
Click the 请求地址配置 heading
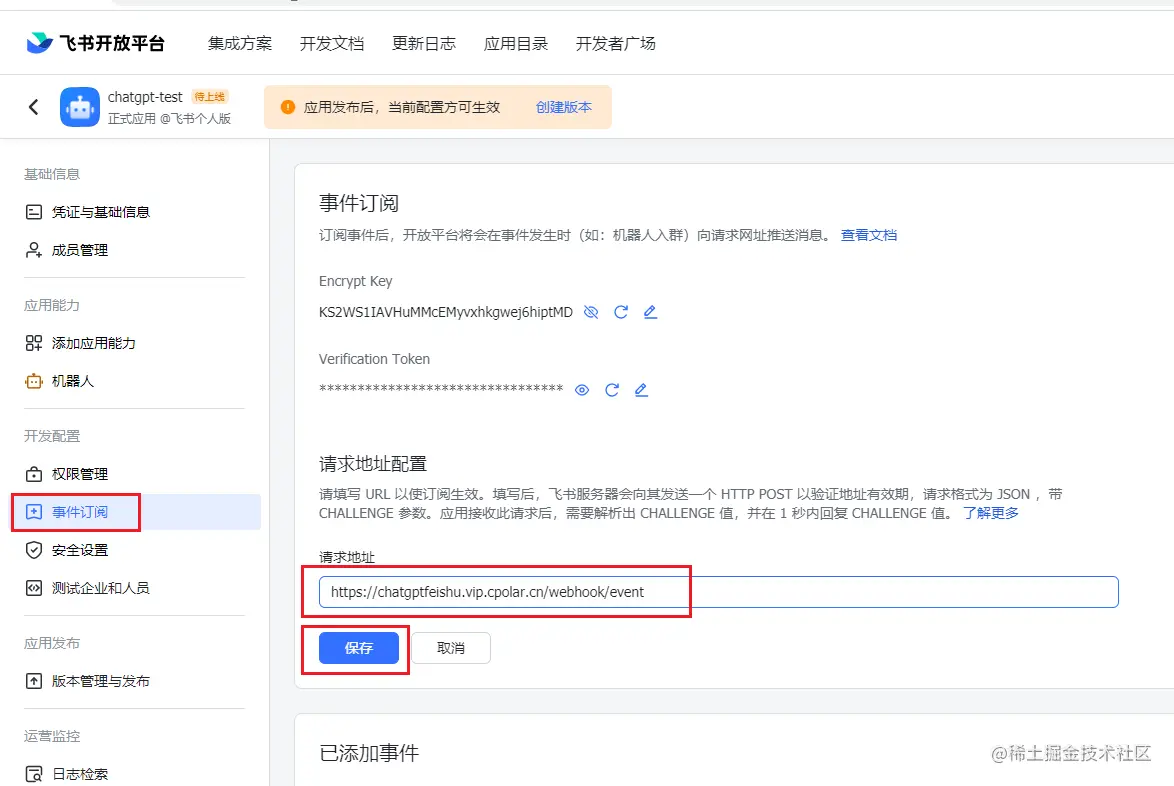click(373, 464)
